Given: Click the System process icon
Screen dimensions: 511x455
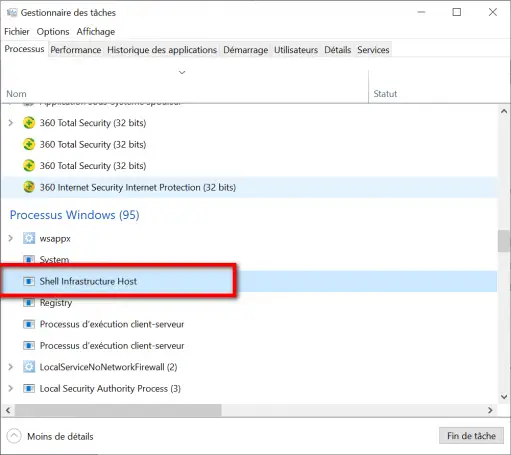Looking at the screenshot, I should (29, 259).
